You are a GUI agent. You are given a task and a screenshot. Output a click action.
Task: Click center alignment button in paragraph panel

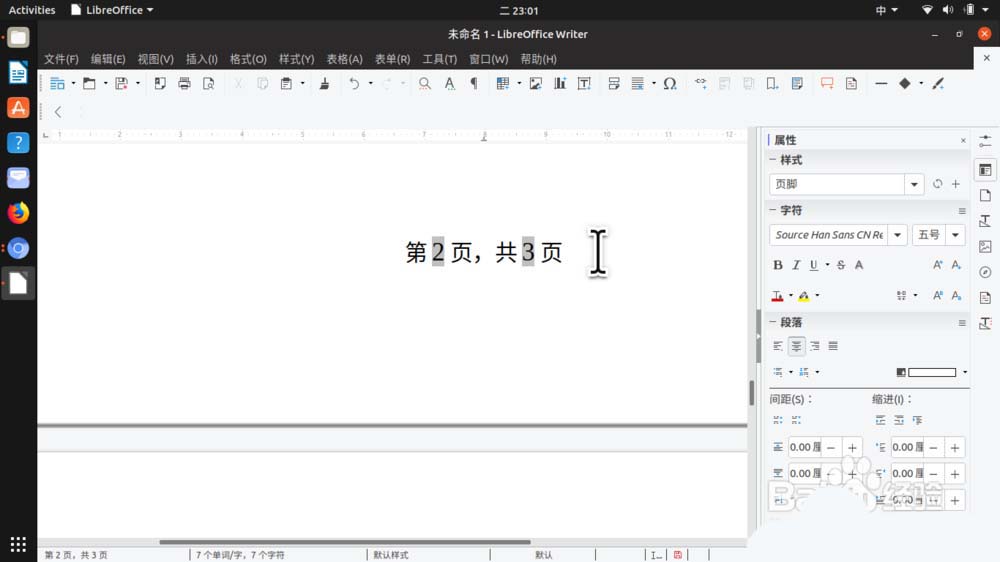[x=796, y=346]
